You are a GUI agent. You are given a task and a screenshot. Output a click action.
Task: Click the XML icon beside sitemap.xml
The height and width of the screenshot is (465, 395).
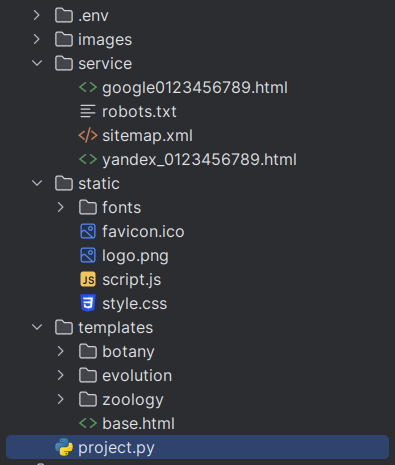(x=88, y=135)
